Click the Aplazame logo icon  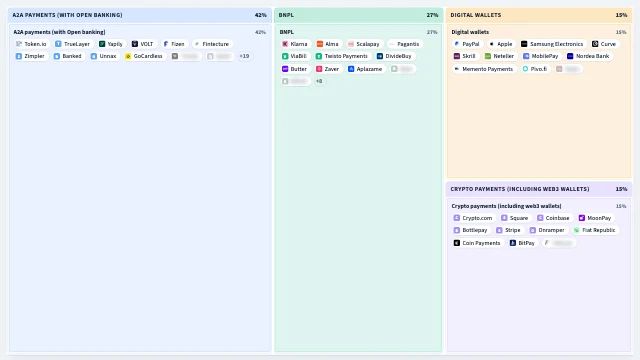tap(351, 69)
